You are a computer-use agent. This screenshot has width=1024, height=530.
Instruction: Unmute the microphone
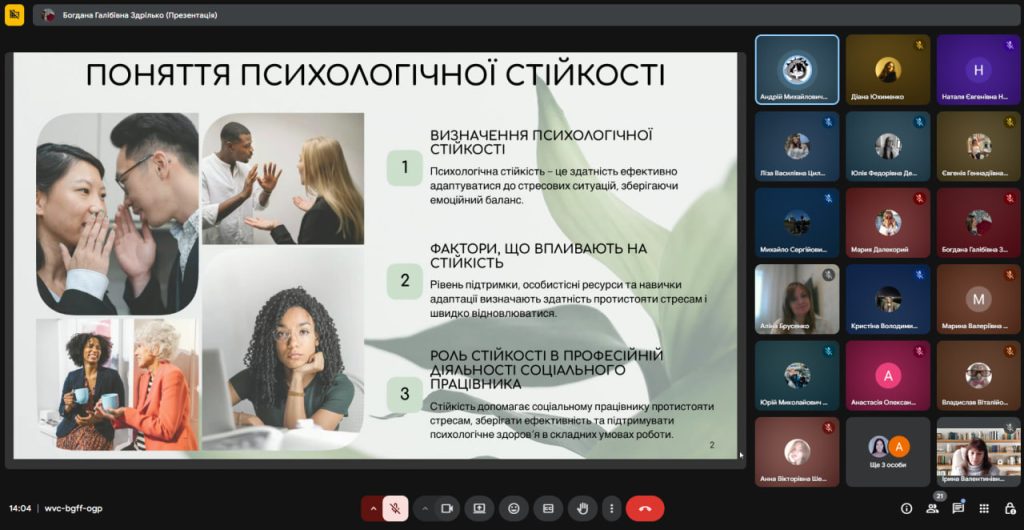click(395, 508)
